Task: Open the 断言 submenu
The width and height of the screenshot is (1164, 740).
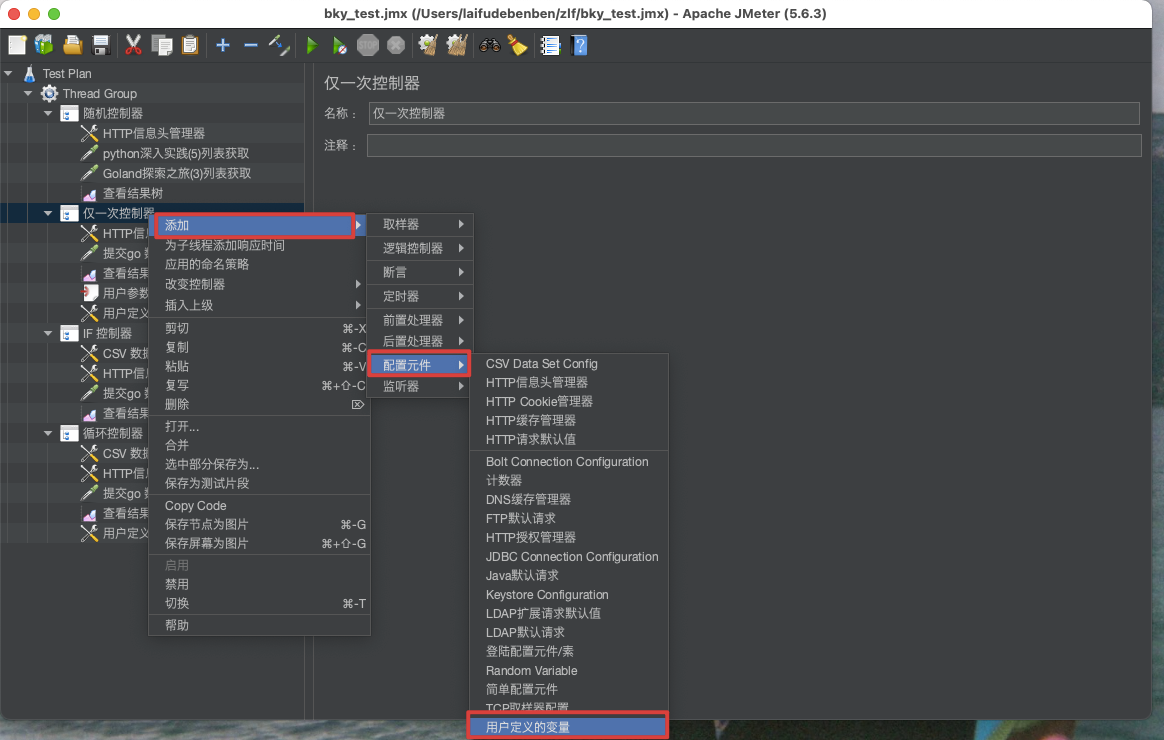Action: pyautogui.click(x=419, y=272)
